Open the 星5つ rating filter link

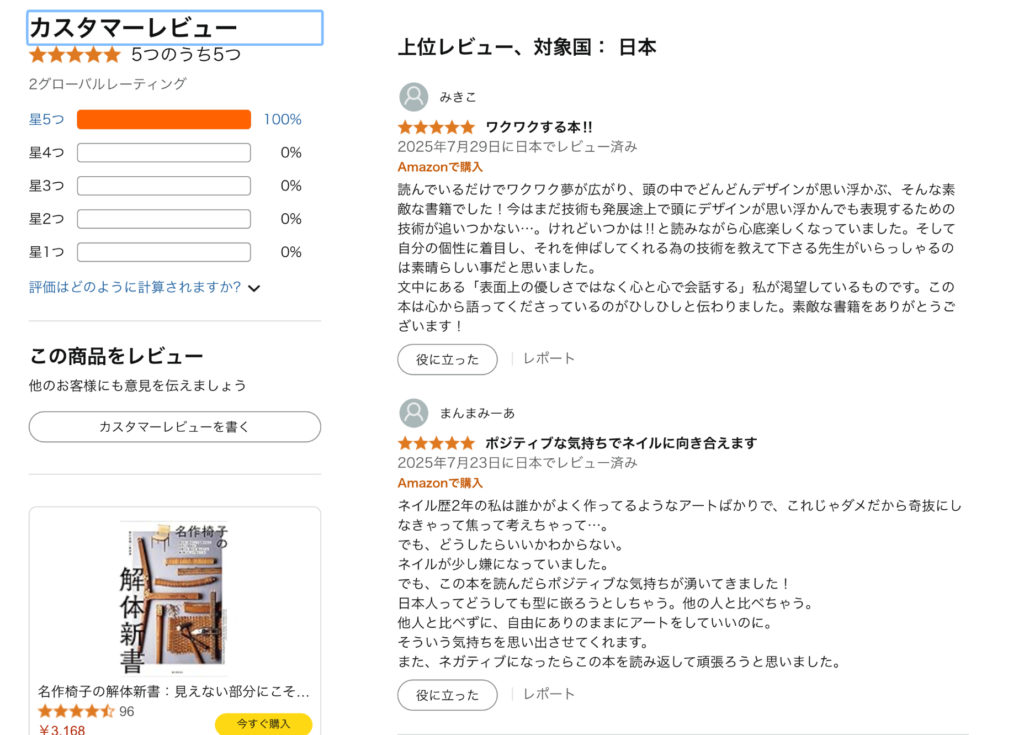point(46,120)
